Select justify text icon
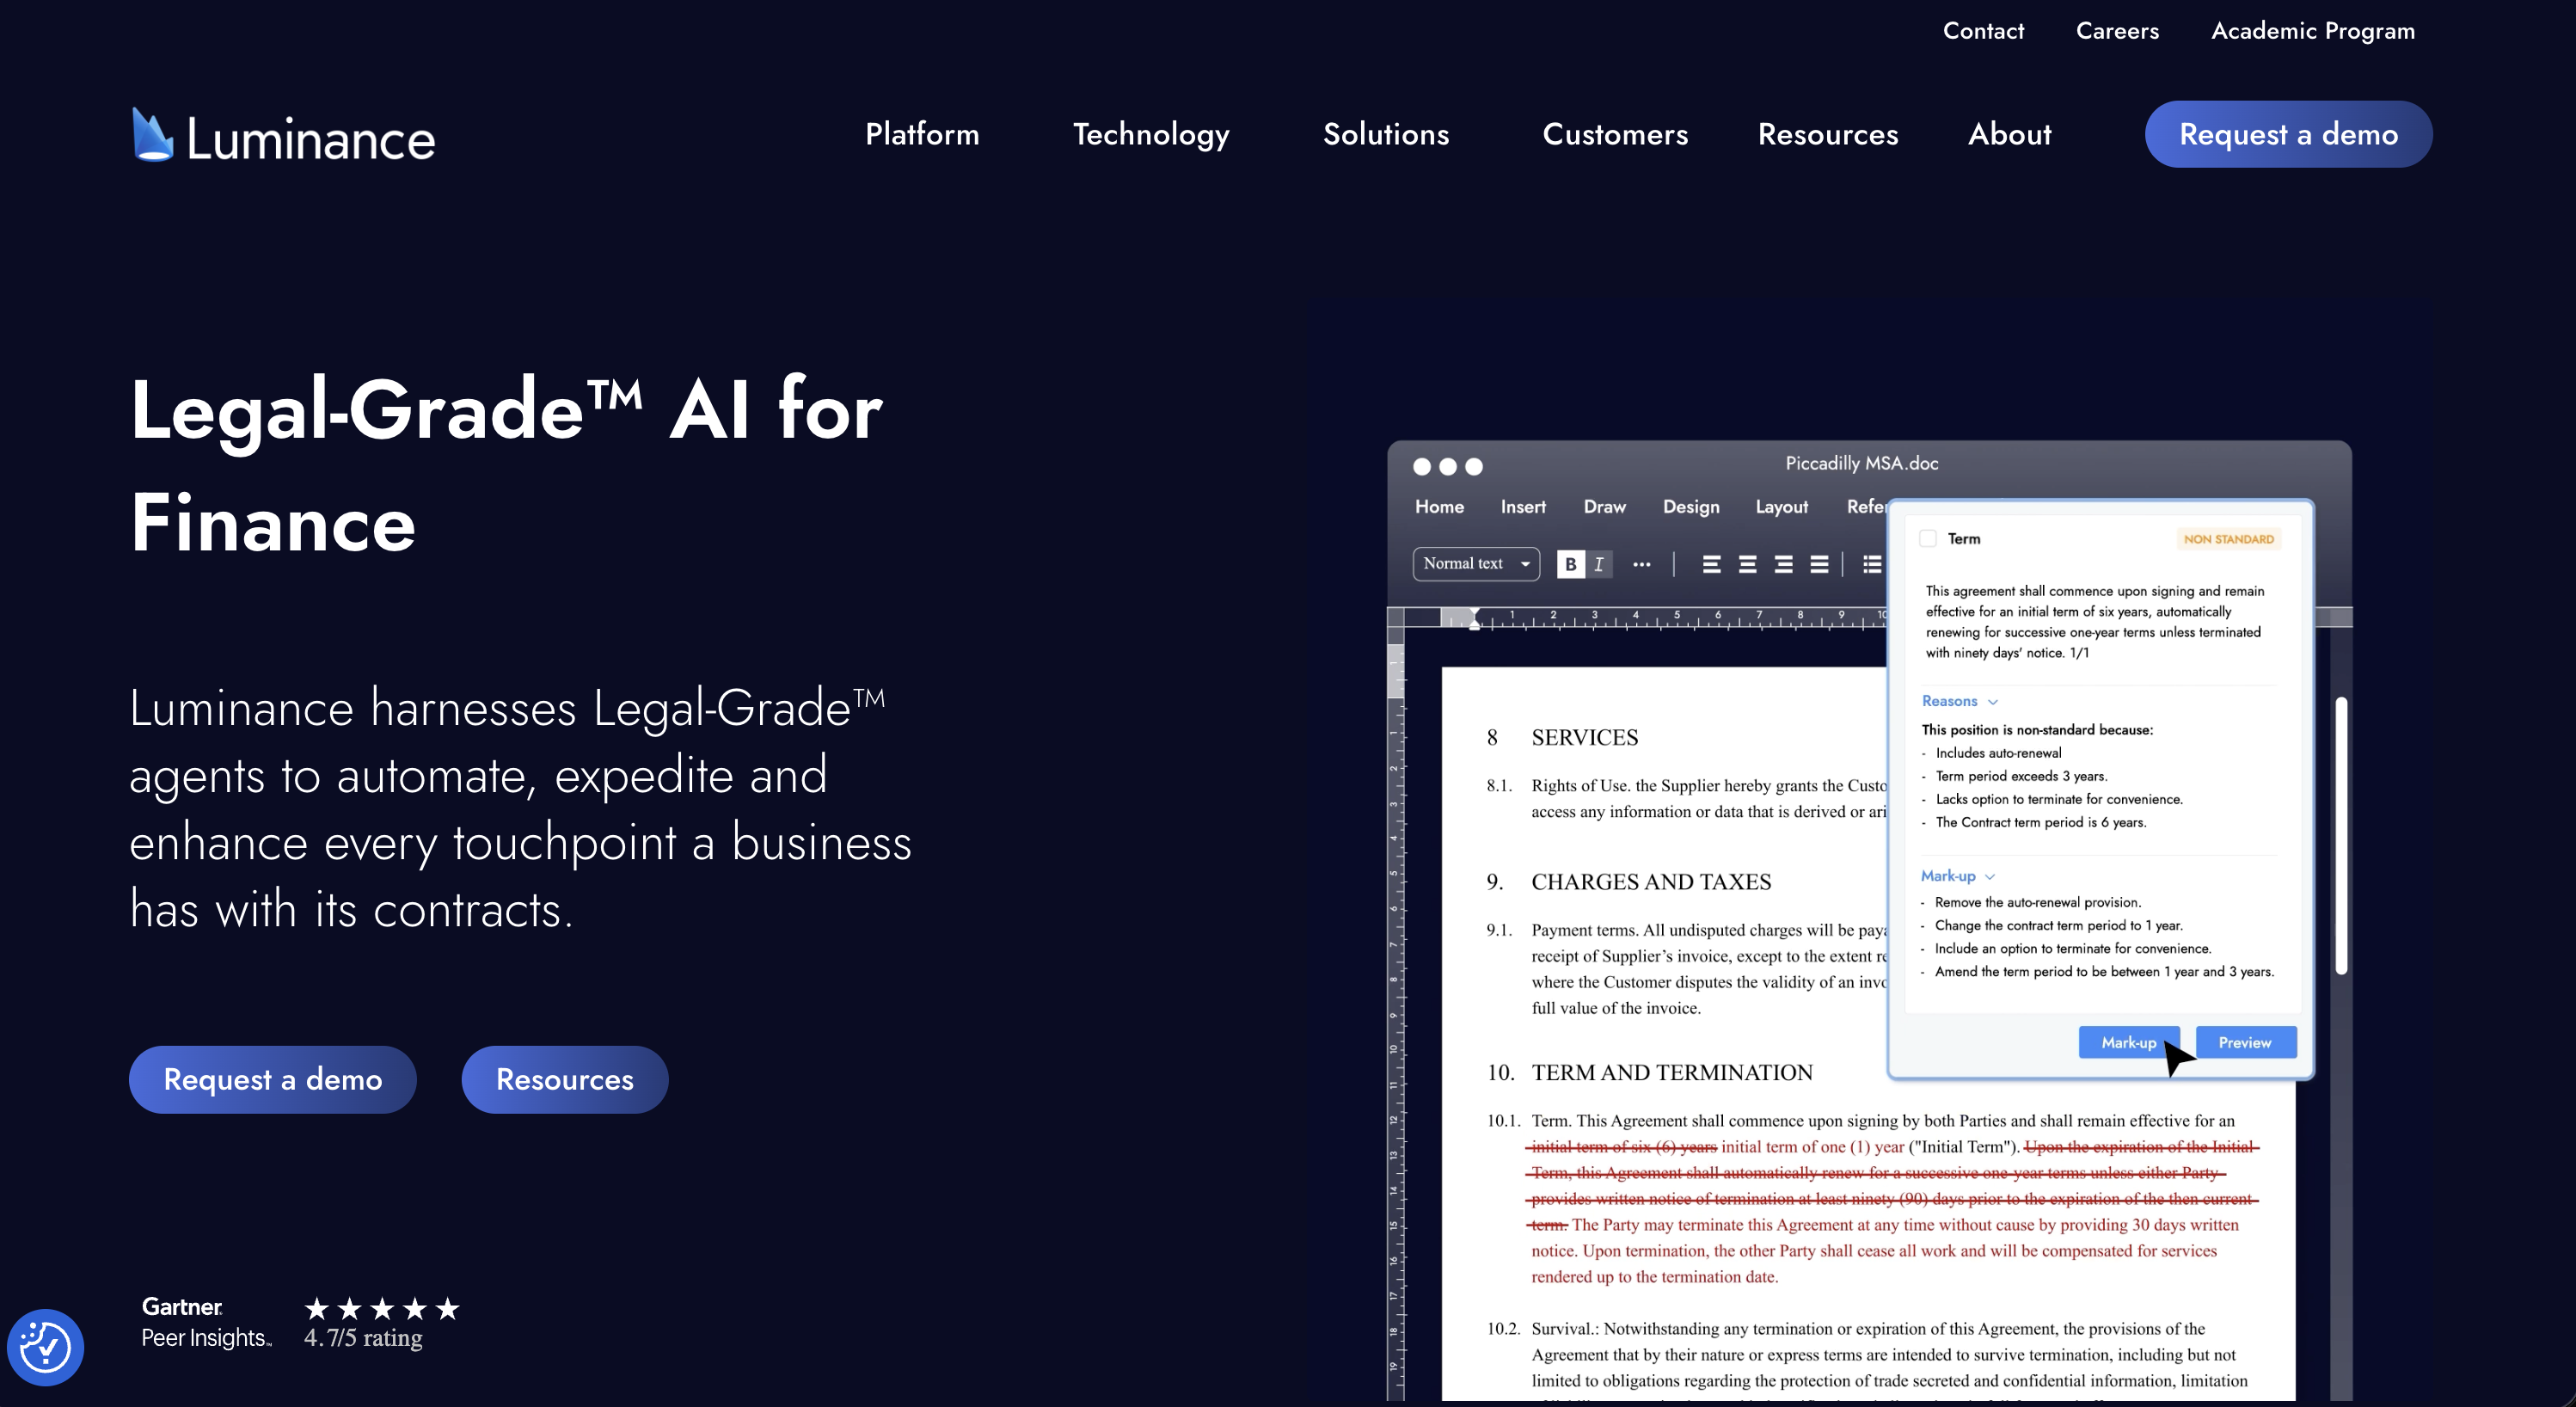The width and height of the screenshot is (2576, 1407). tap(1819, 564)
